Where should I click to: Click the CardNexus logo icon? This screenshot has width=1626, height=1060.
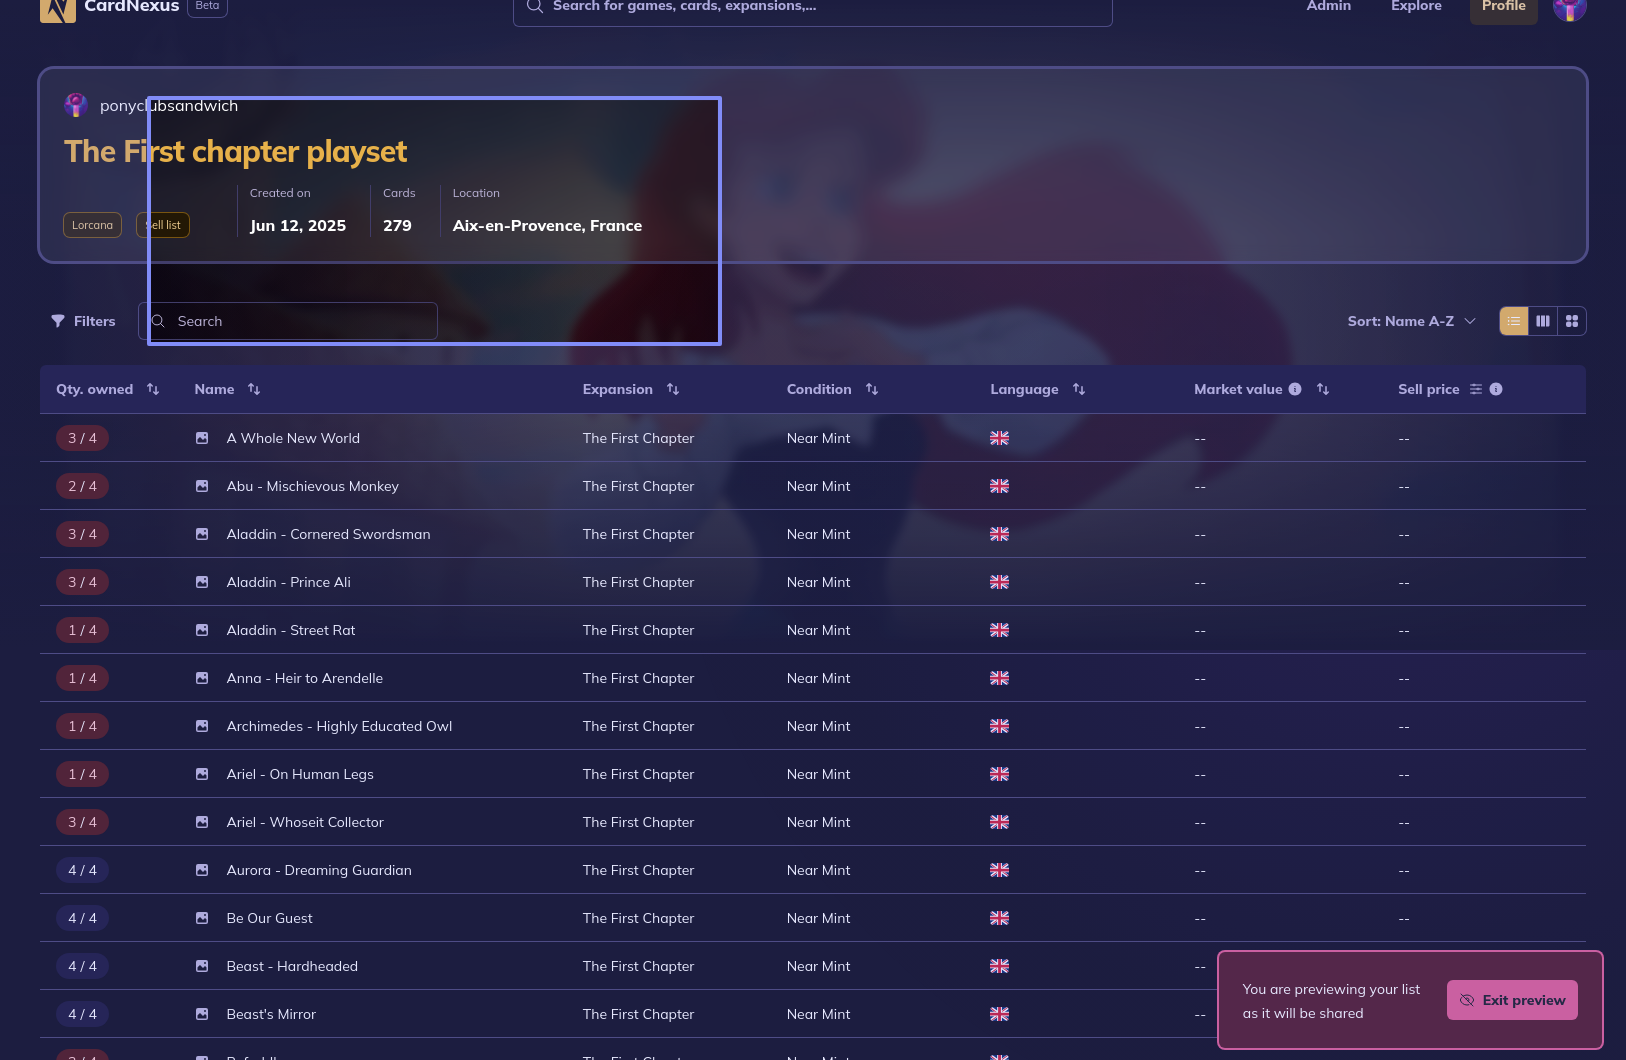58,9
